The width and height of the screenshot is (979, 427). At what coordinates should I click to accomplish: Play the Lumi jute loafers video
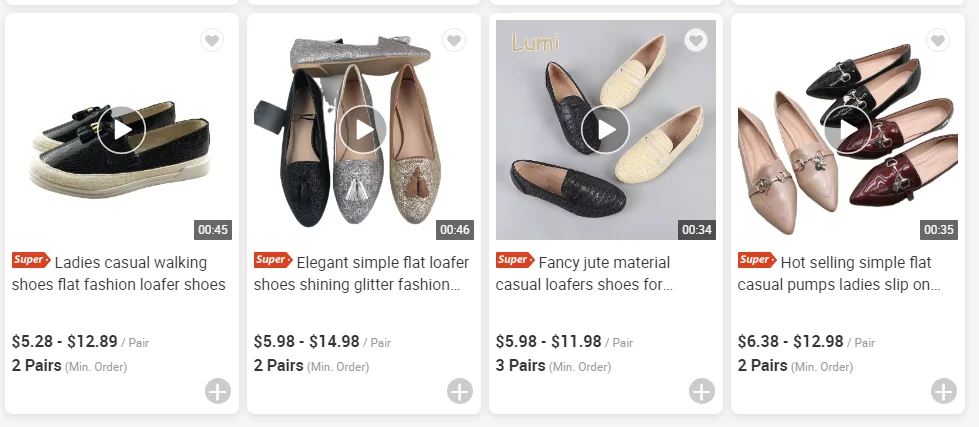click(605, 129)
